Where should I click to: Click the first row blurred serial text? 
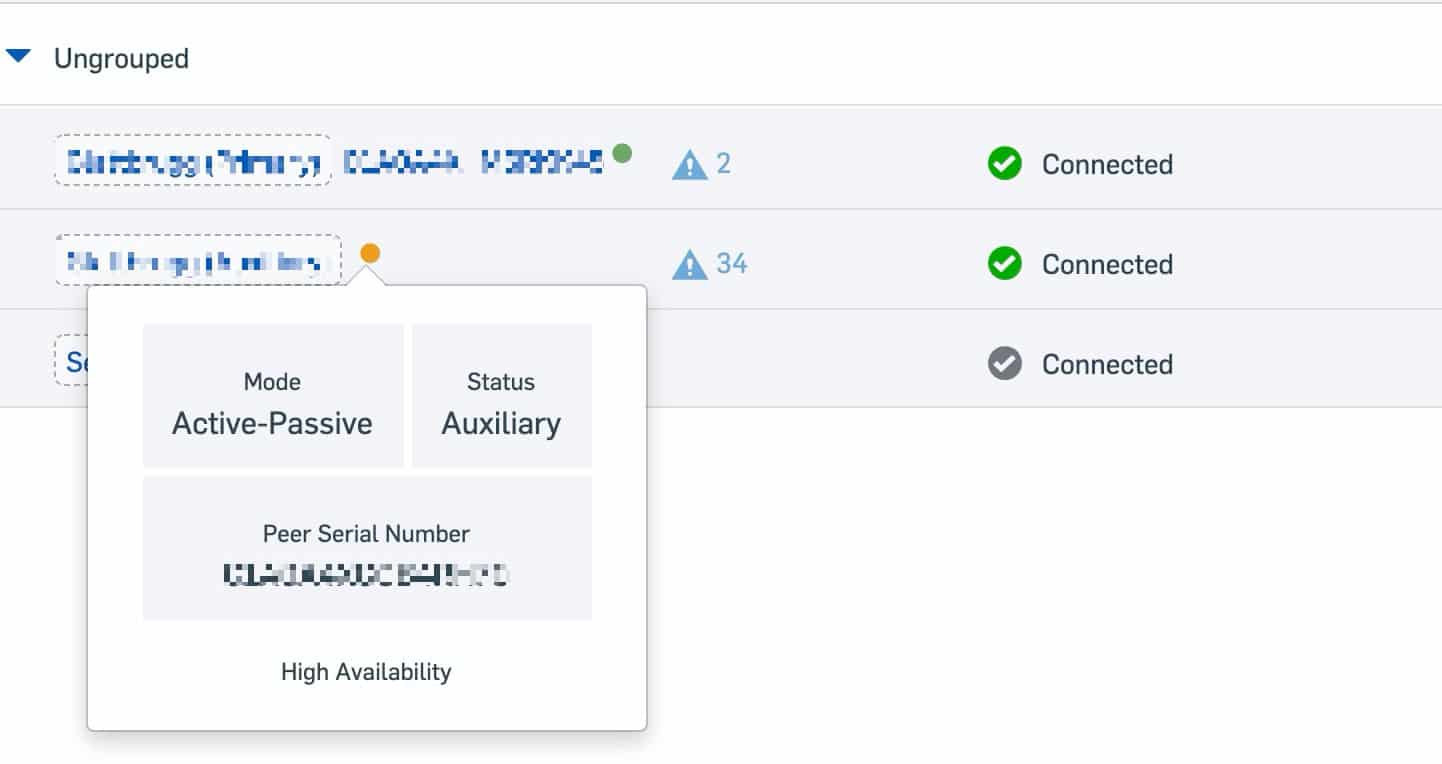[473, 161]
